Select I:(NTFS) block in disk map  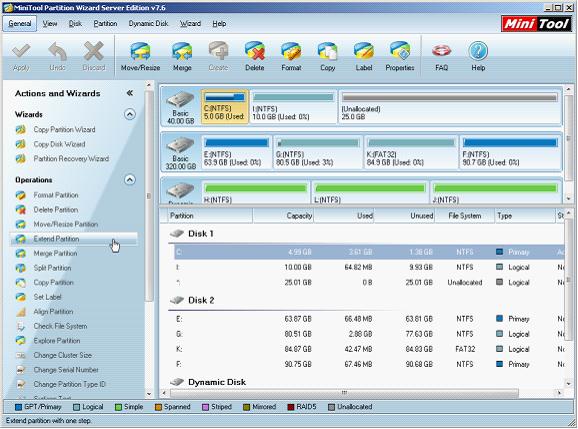click(x=293, y=107)
